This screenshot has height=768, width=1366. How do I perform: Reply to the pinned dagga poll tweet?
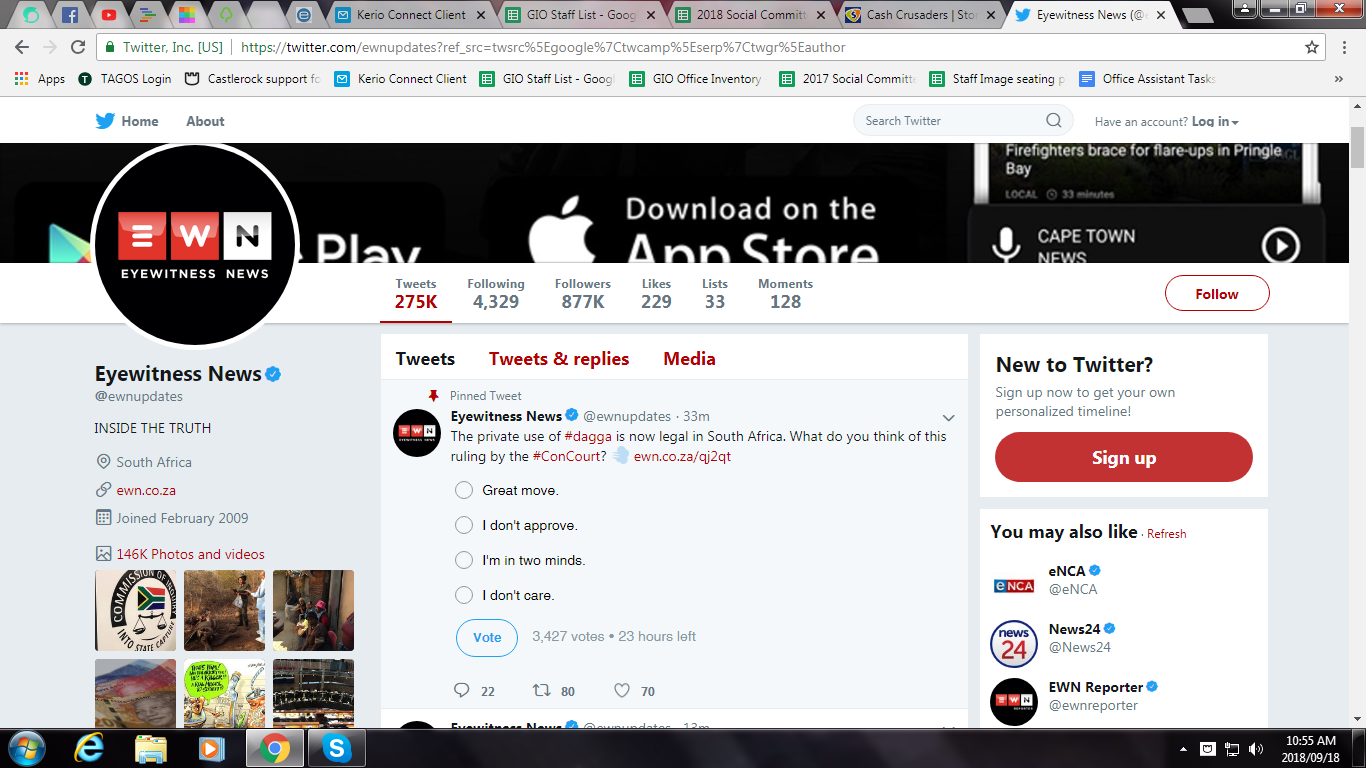461,690
